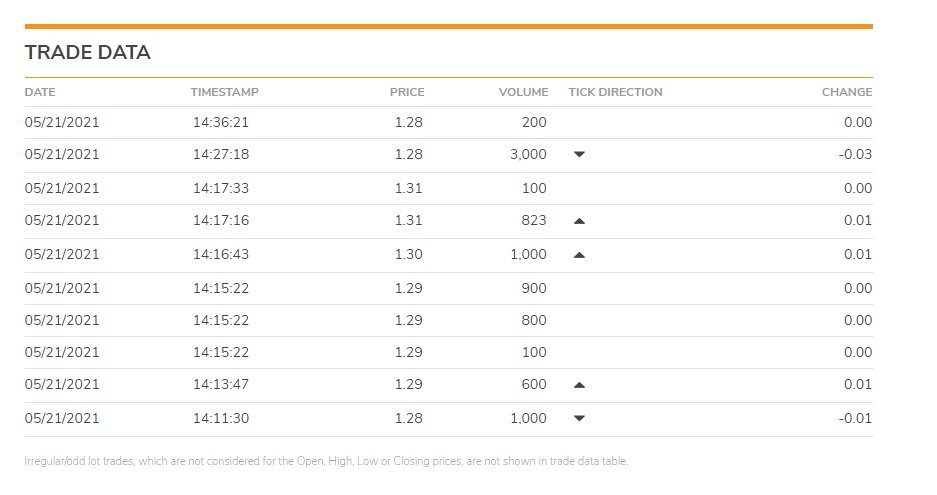Click the irregular/odd lot trades footnote

326,461
